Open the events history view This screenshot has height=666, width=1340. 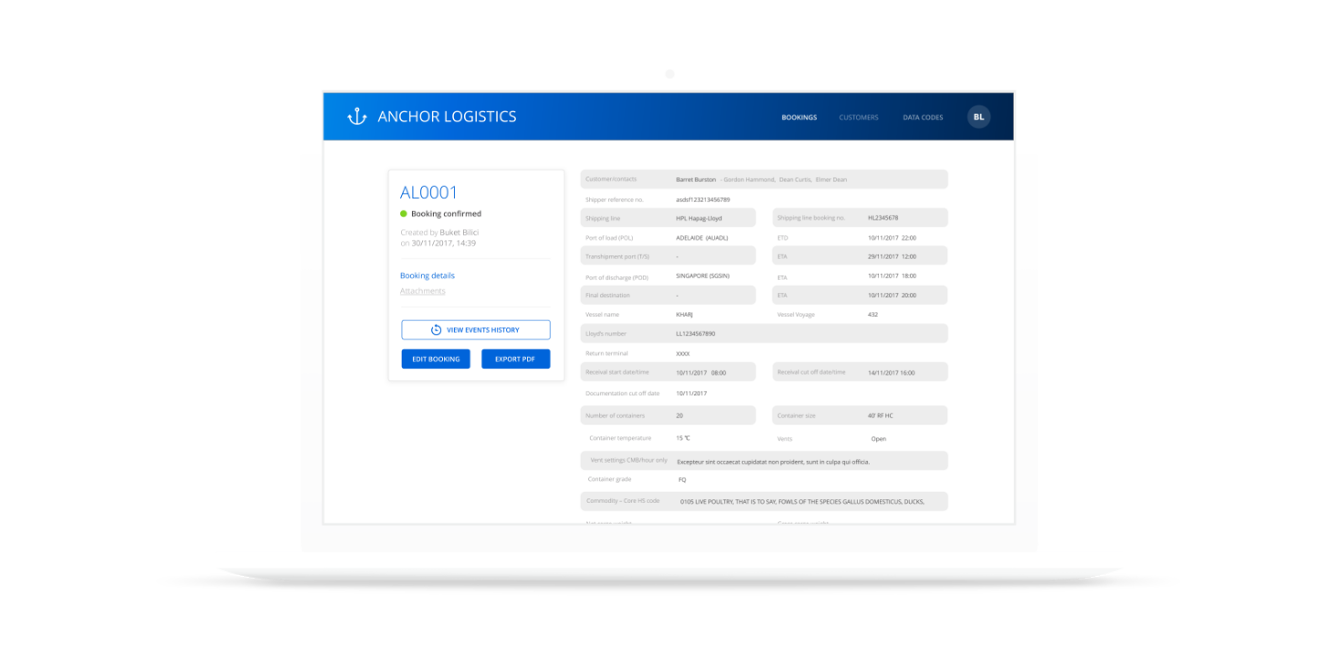coord(476,329)
